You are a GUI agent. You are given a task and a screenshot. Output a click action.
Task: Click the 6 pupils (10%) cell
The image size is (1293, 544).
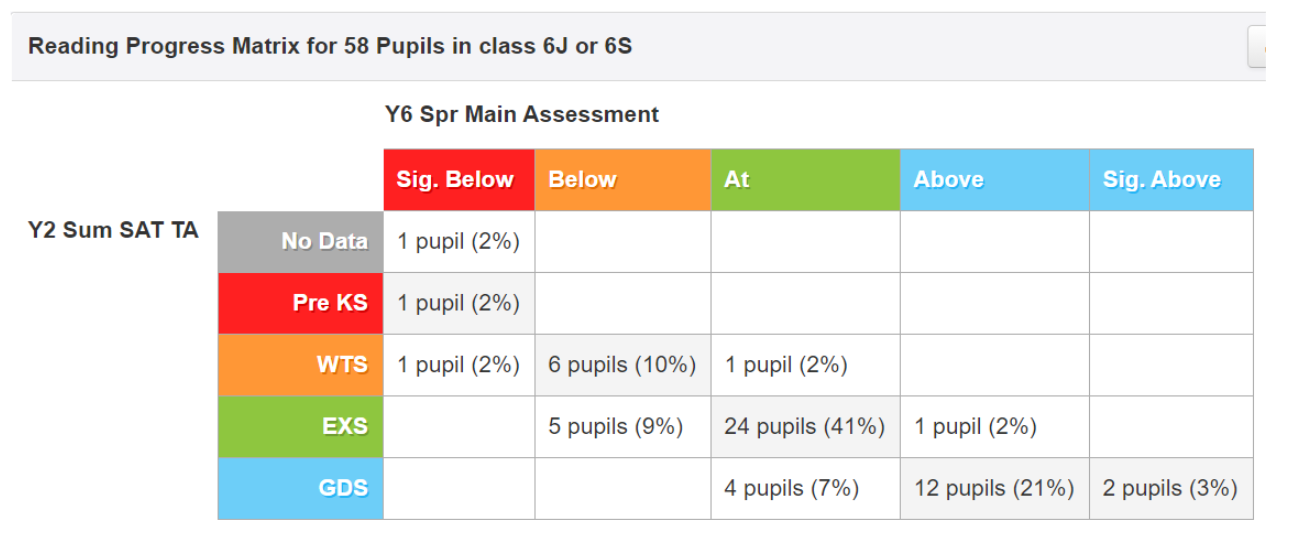point(623,365)
